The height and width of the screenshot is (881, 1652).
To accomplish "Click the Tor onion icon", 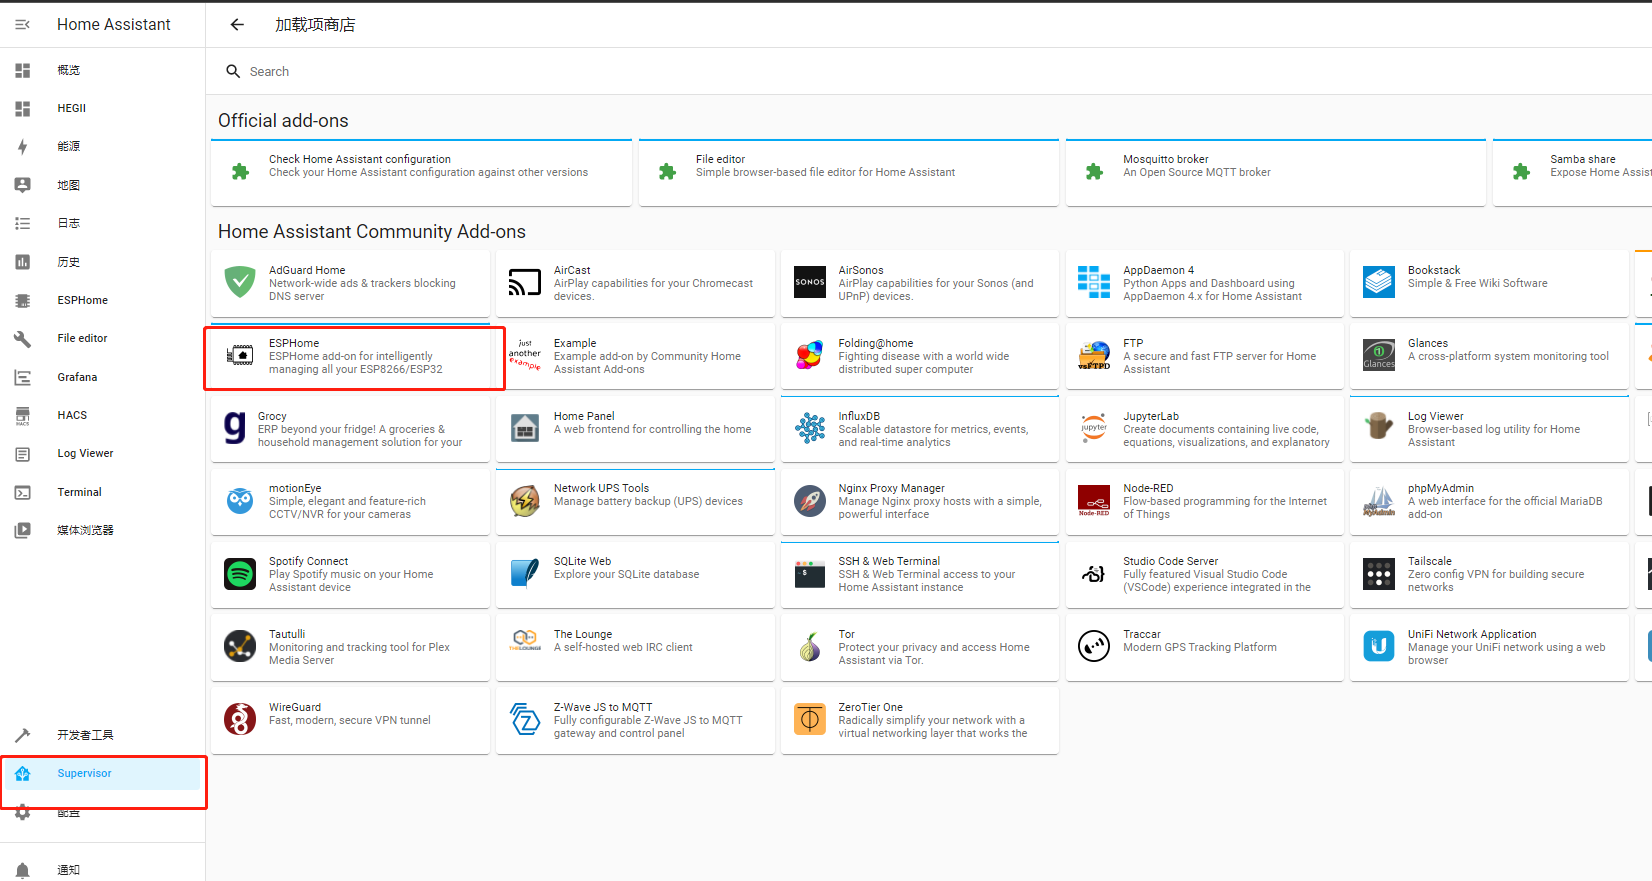I will (809, 647).
